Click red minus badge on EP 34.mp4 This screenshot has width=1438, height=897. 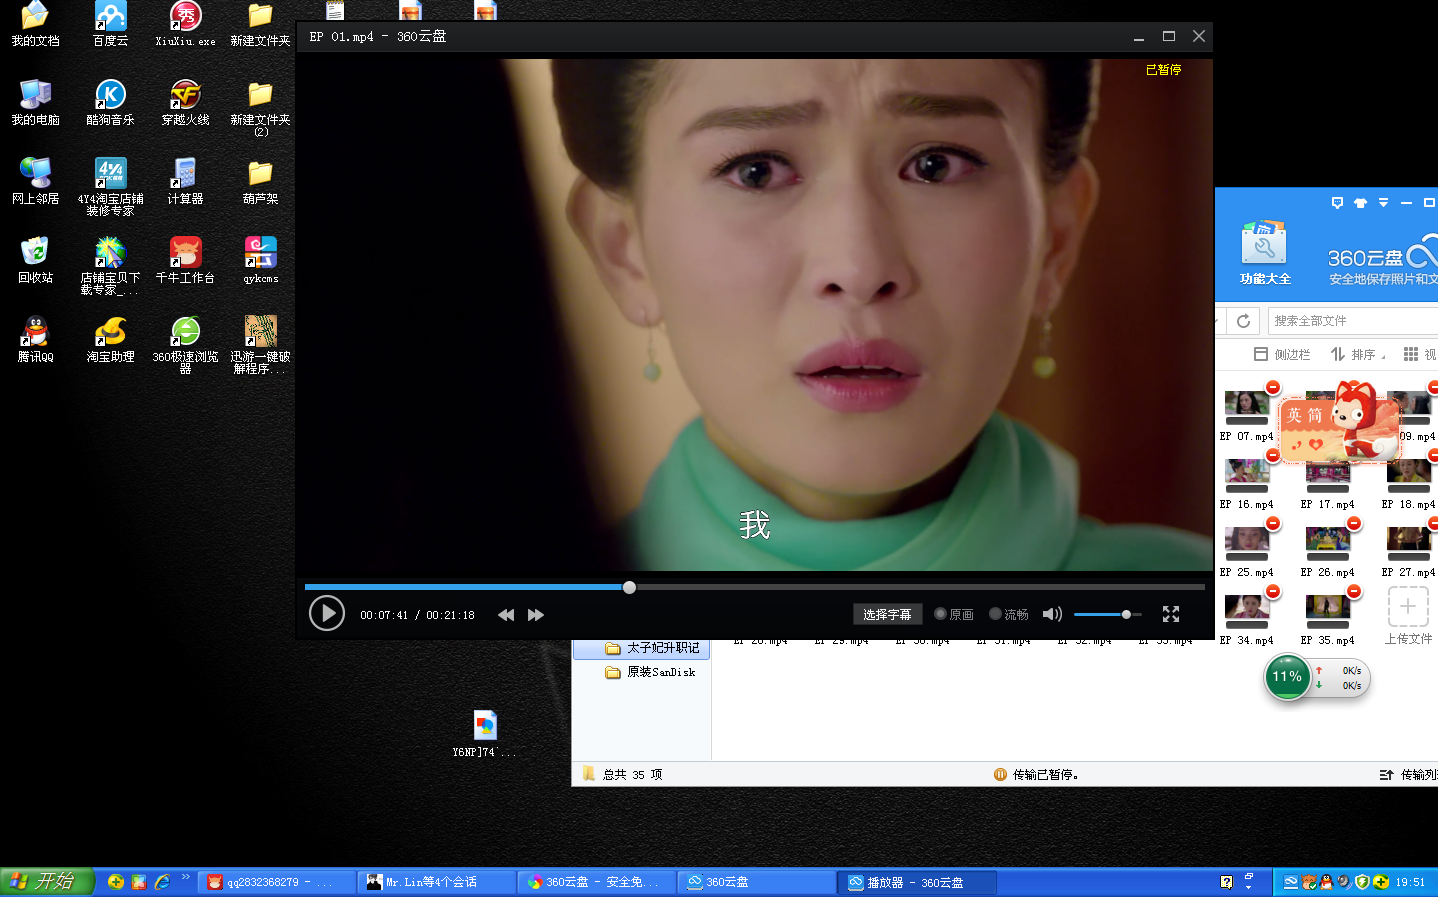[1272, 592]
